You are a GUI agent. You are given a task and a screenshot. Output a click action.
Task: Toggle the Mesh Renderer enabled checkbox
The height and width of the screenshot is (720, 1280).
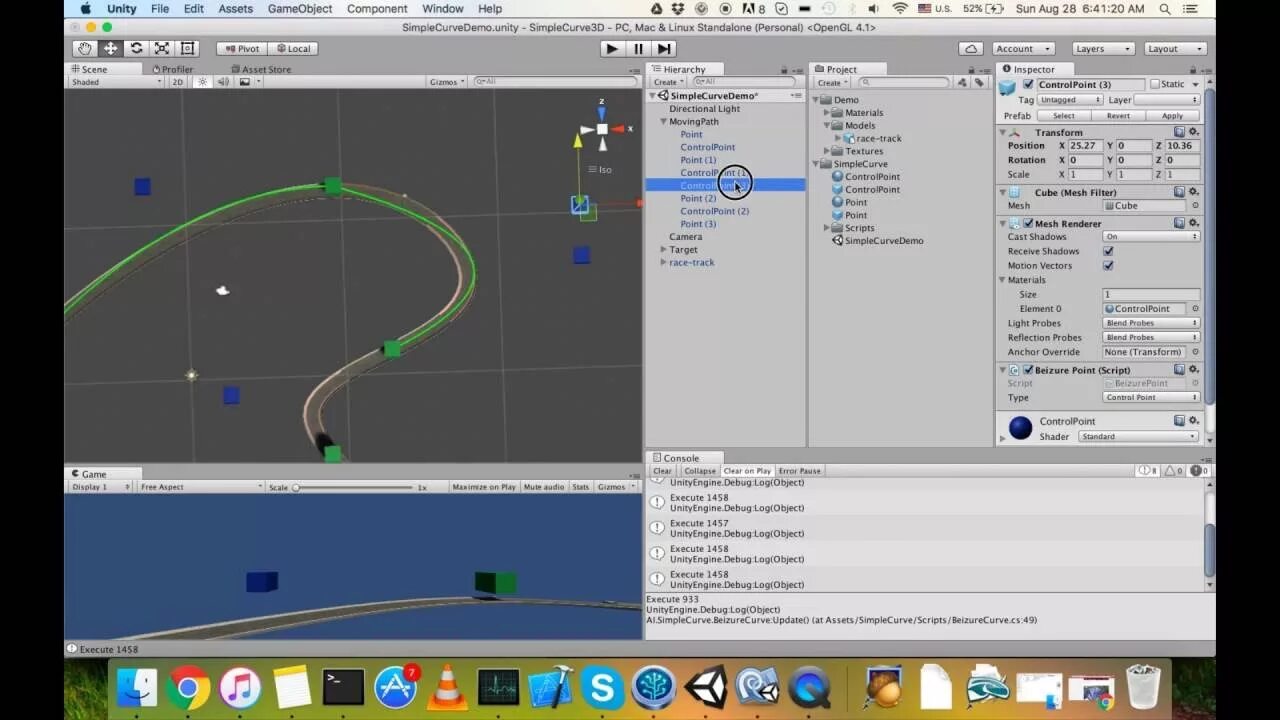1028,223
